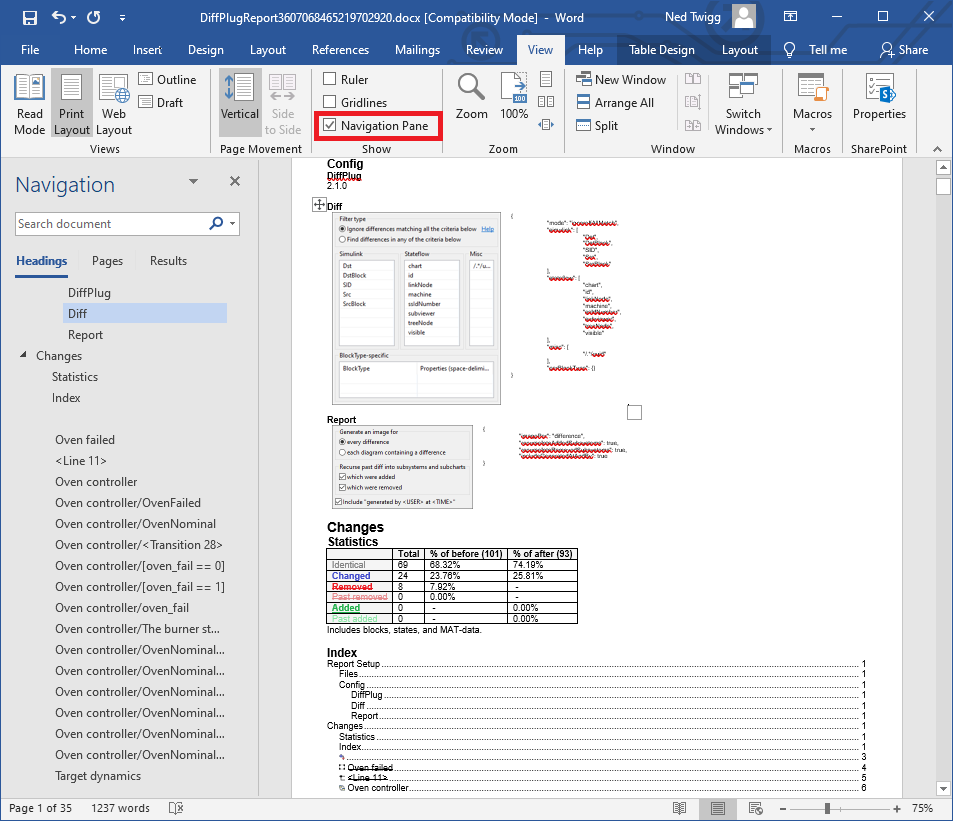The width and height of the screenshot is (953, 821).
Task: Click the 75% zoom level
Action: [922, 808]
